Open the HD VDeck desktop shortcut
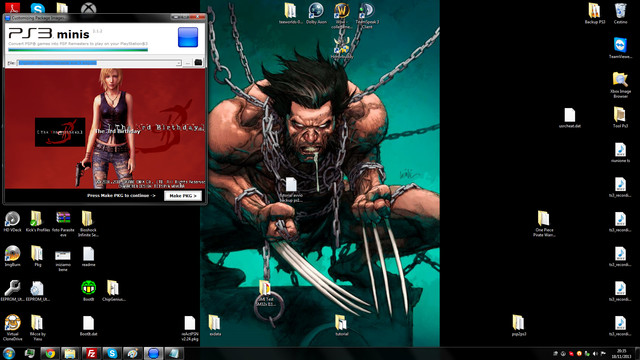 click(x=12, y=222)
